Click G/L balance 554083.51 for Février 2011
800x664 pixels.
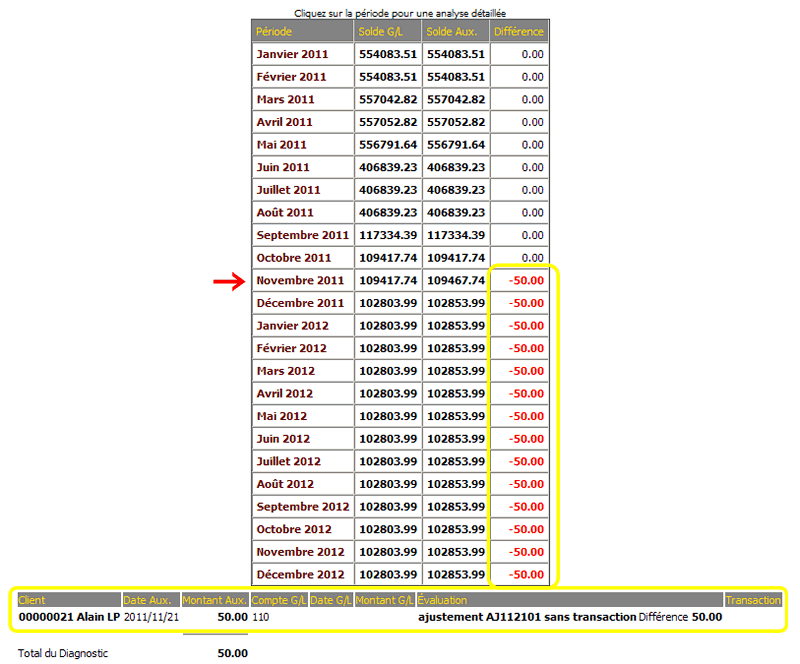pos(388,77)
